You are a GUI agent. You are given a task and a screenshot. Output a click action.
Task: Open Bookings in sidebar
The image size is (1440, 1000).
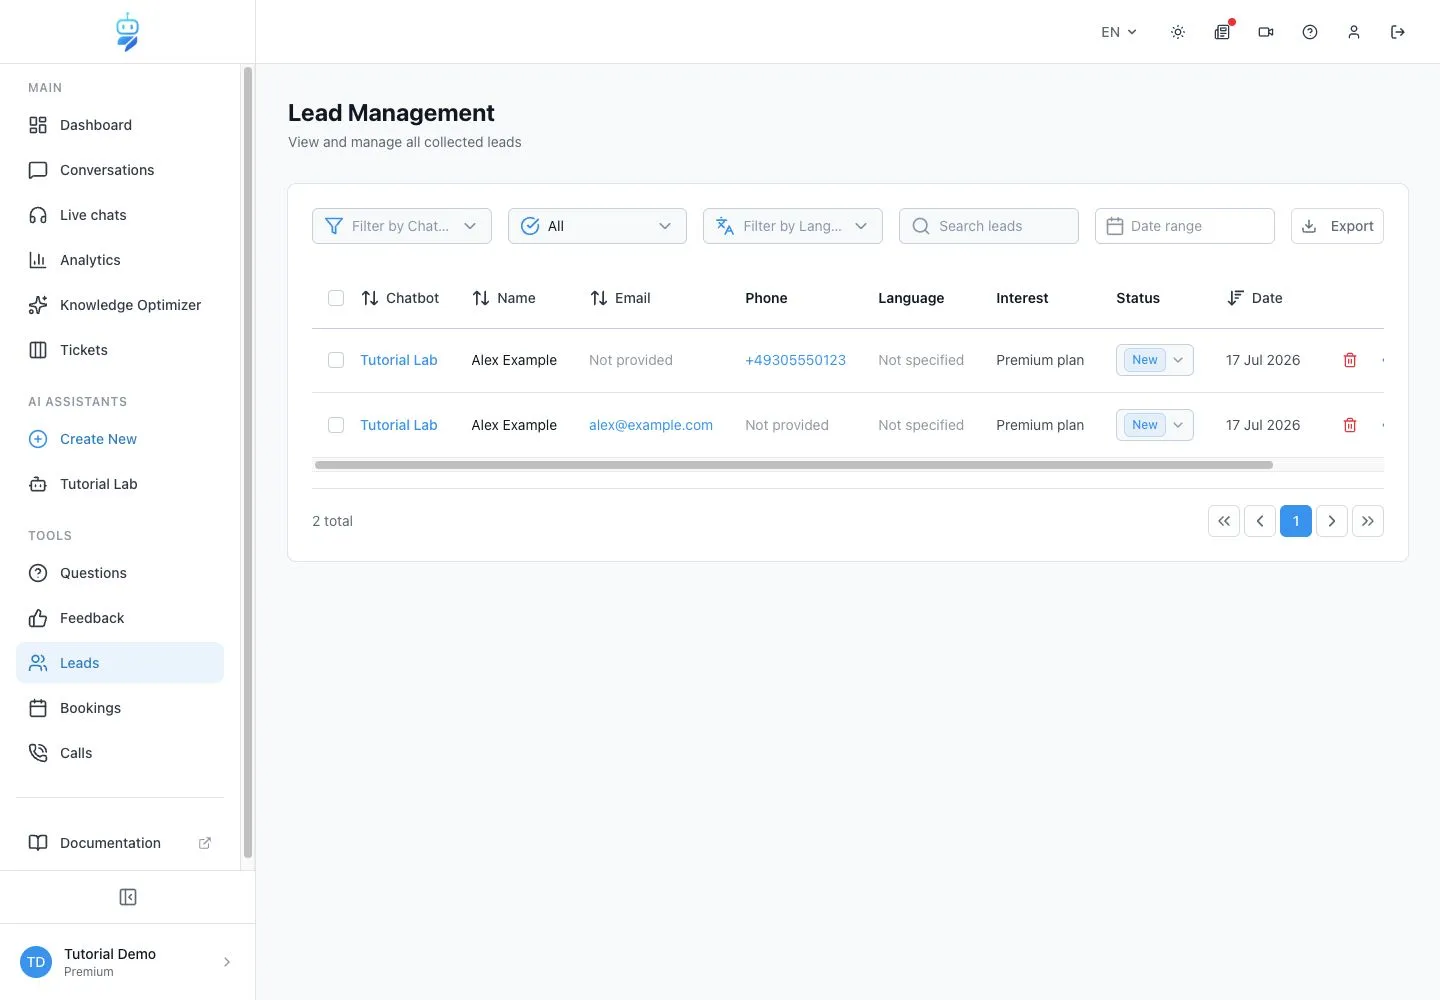(120, 708)
